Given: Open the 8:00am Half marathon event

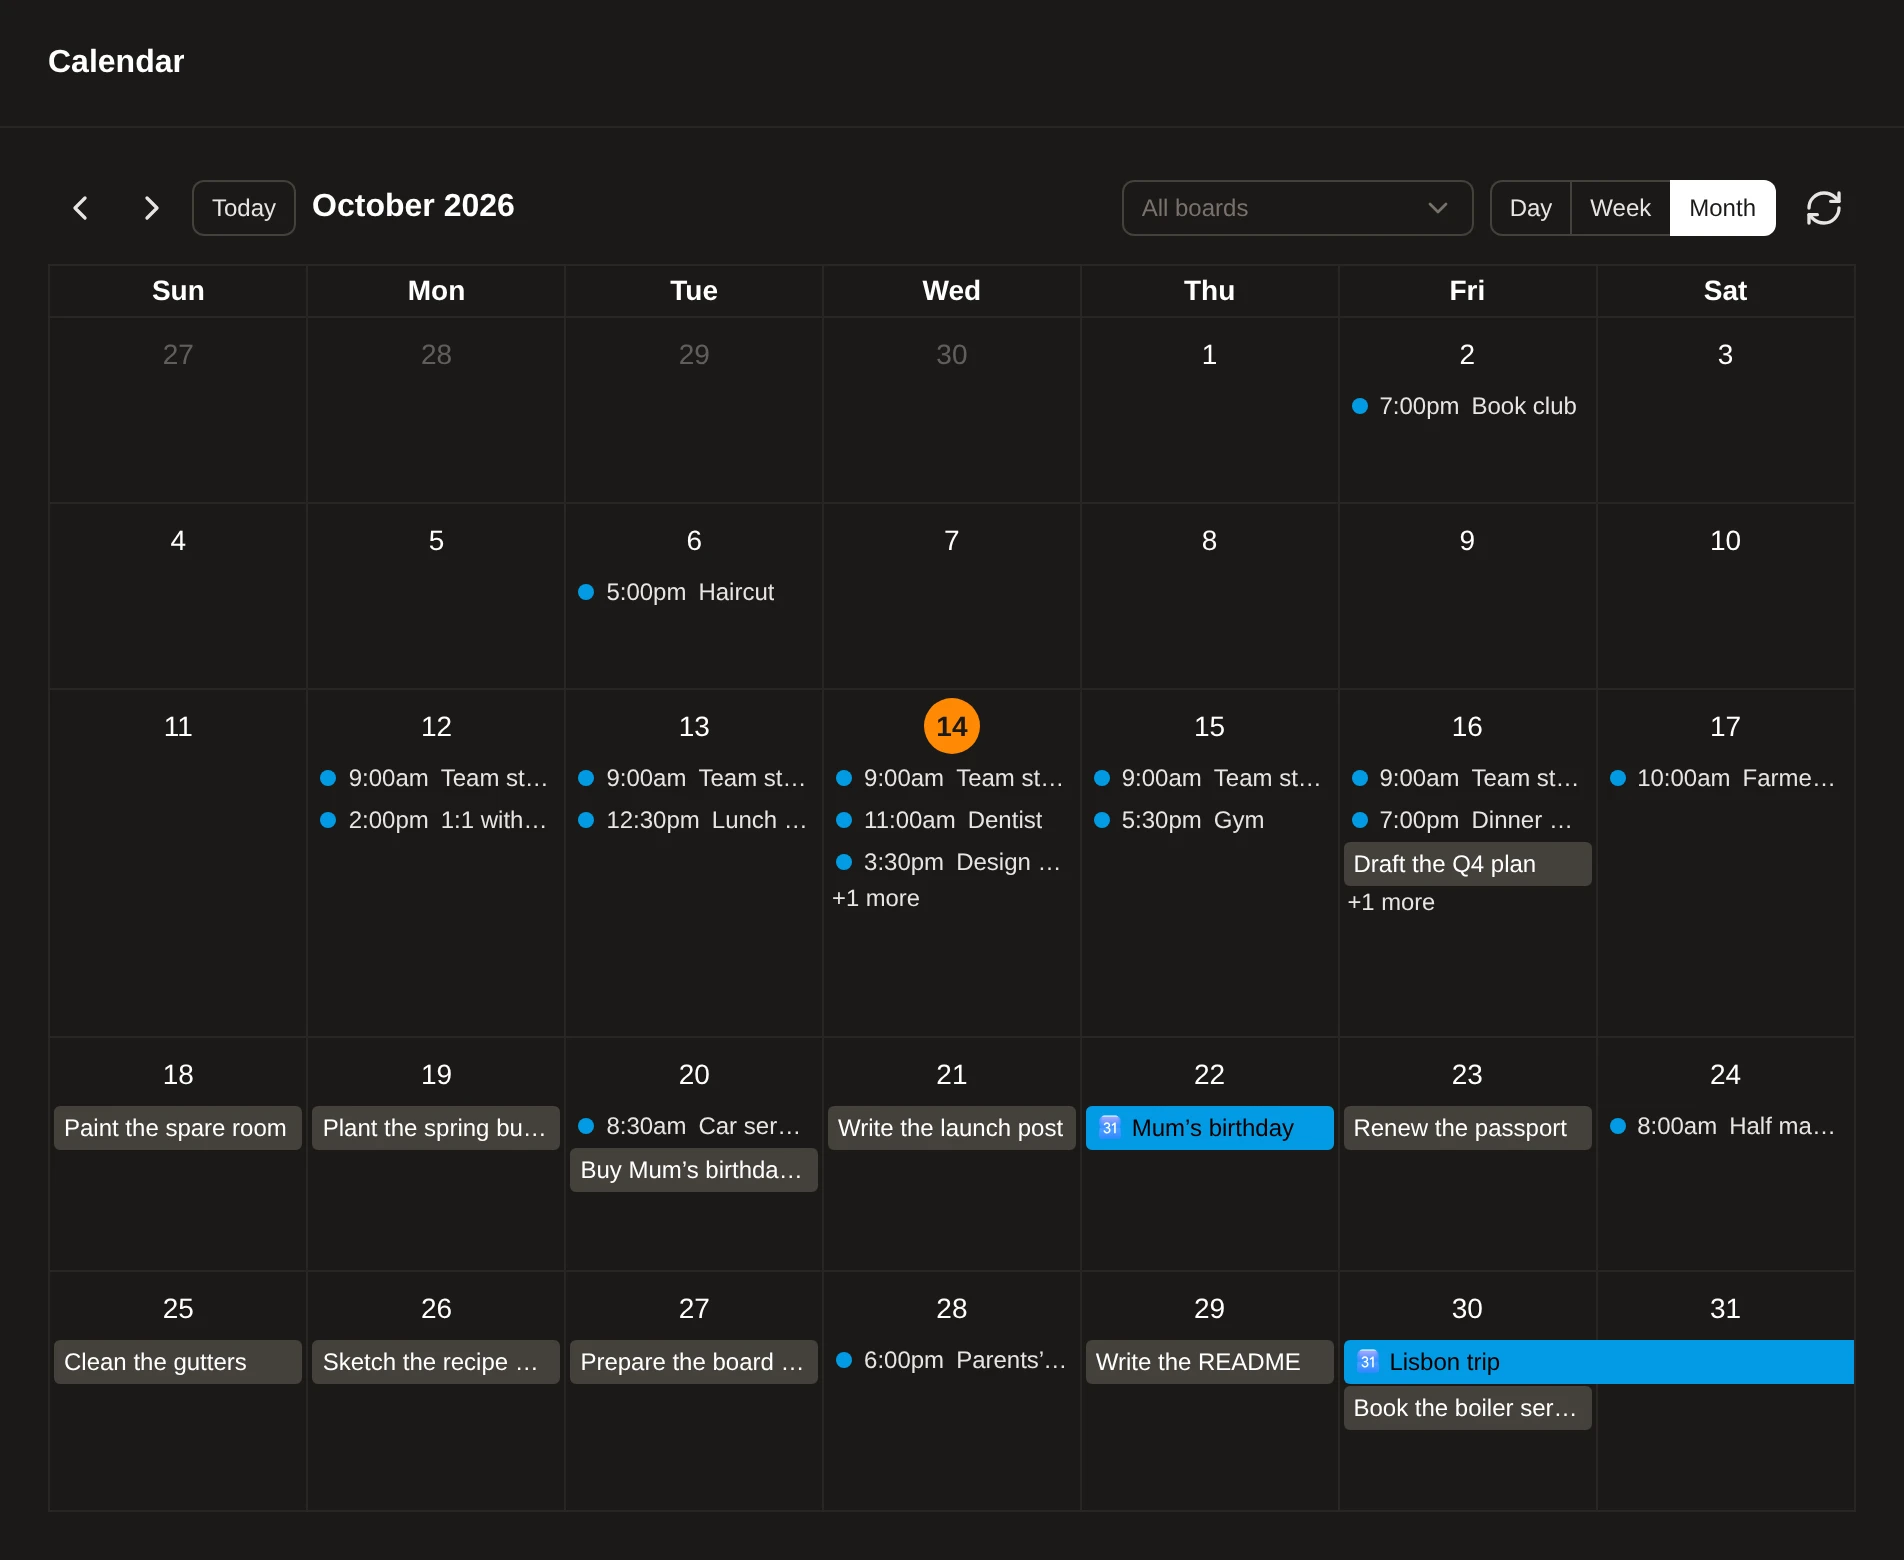Looking at the screenshot, I should pos(1725,1126).
